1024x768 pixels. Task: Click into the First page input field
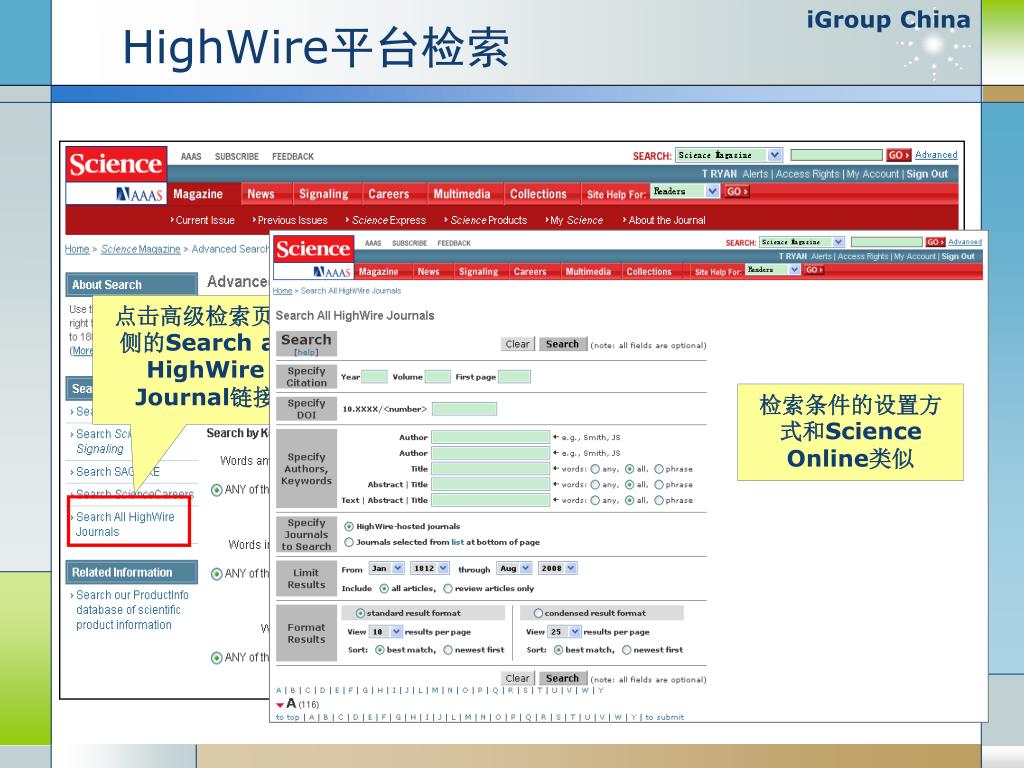514,377
